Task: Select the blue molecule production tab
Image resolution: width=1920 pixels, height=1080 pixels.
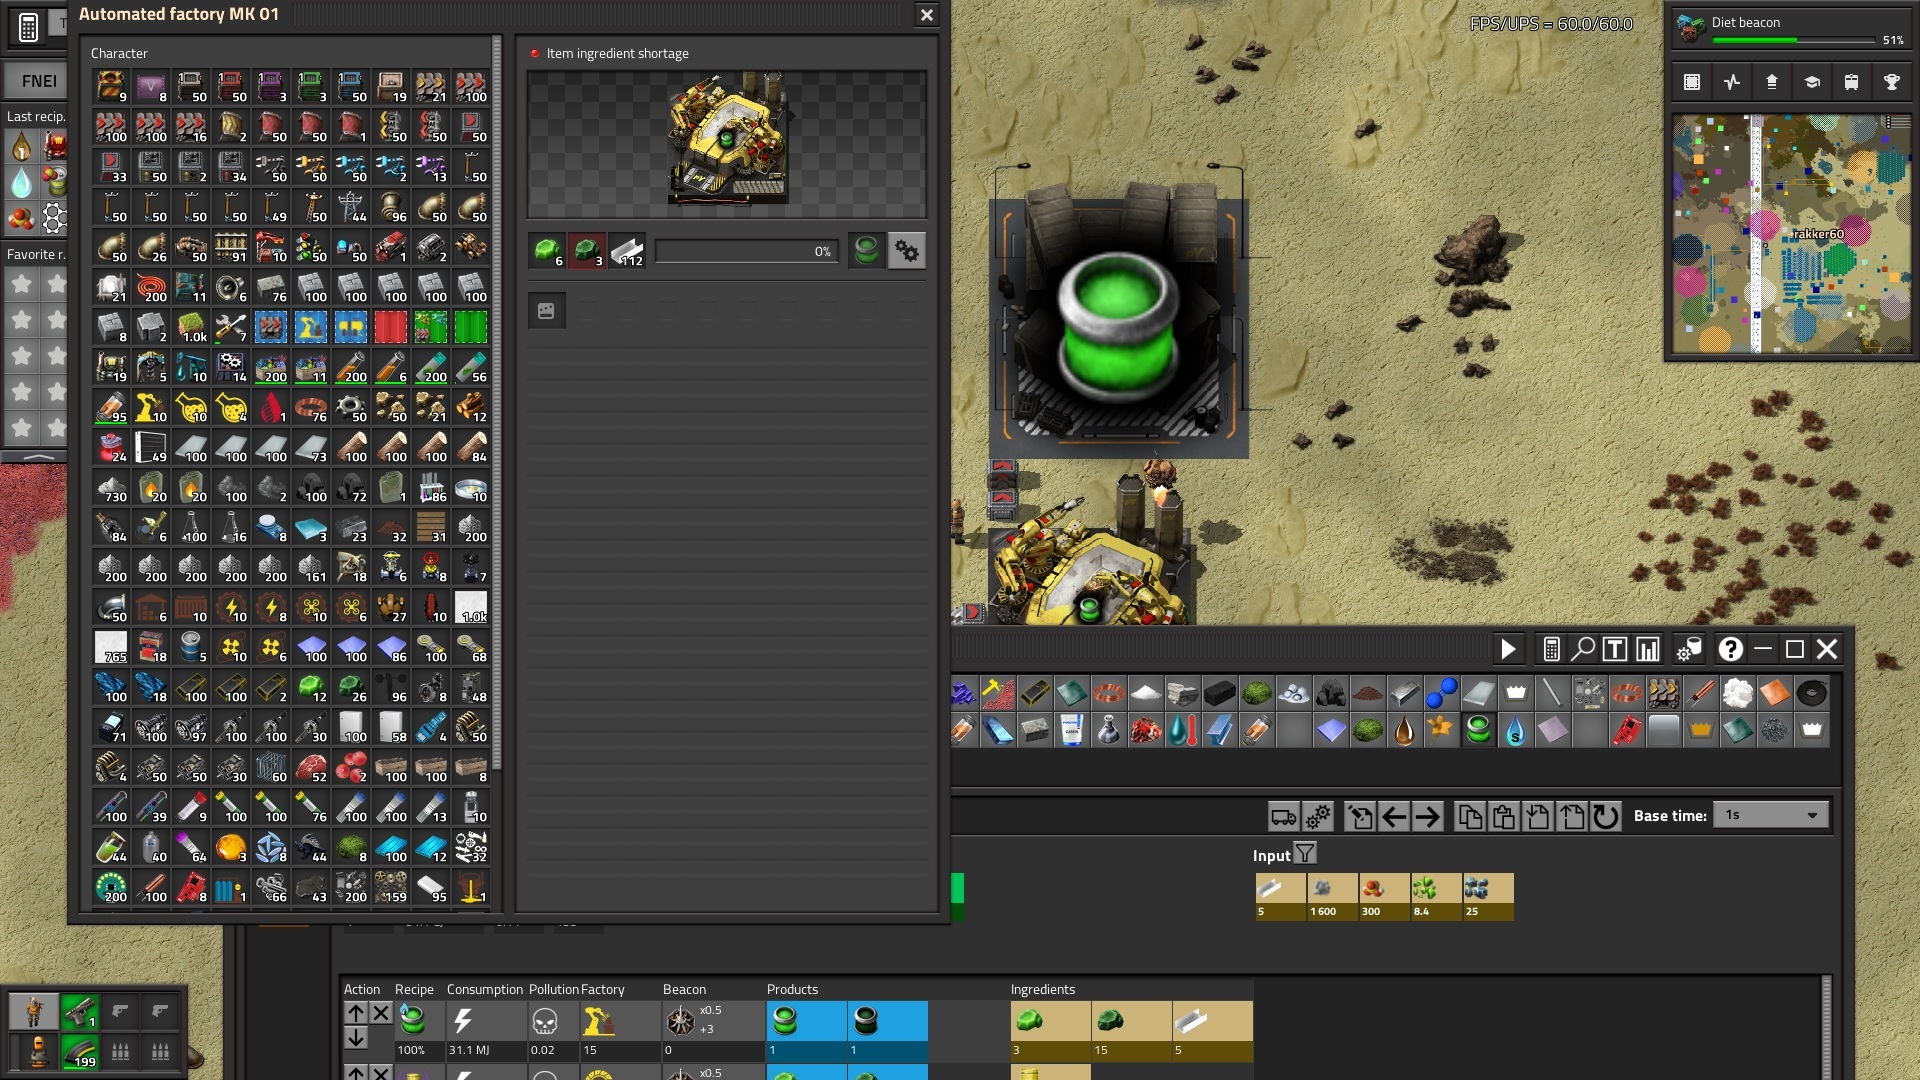Action: (1441, 693)
